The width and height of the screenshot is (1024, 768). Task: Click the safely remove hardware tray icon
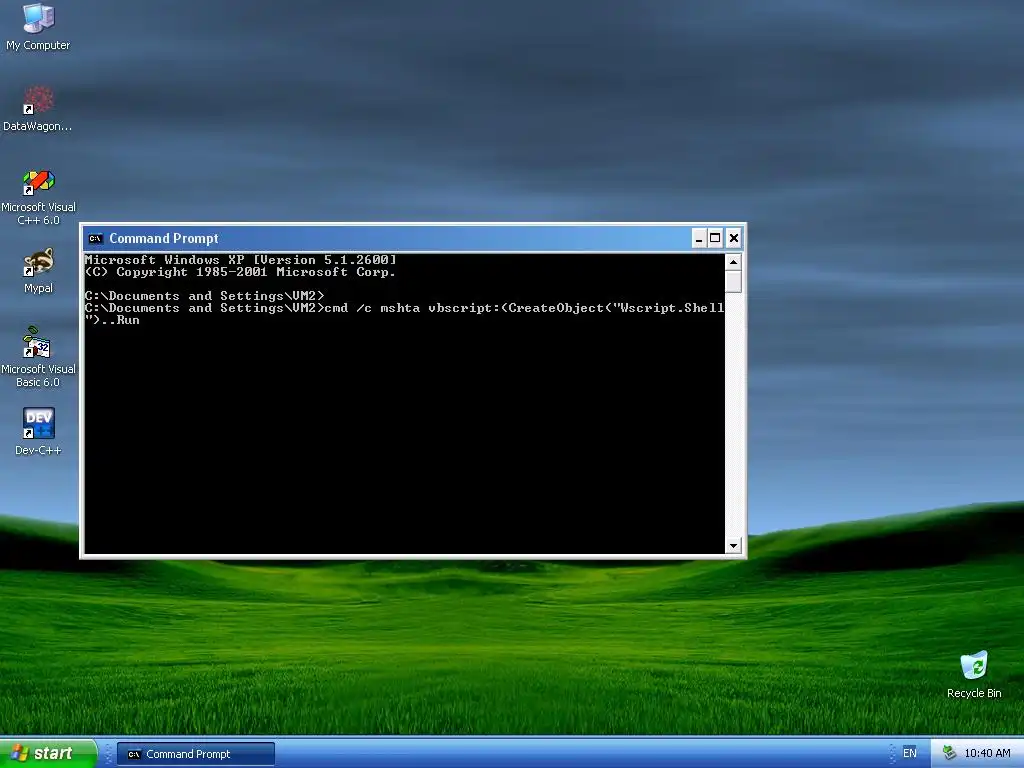(x=949, y=753)
